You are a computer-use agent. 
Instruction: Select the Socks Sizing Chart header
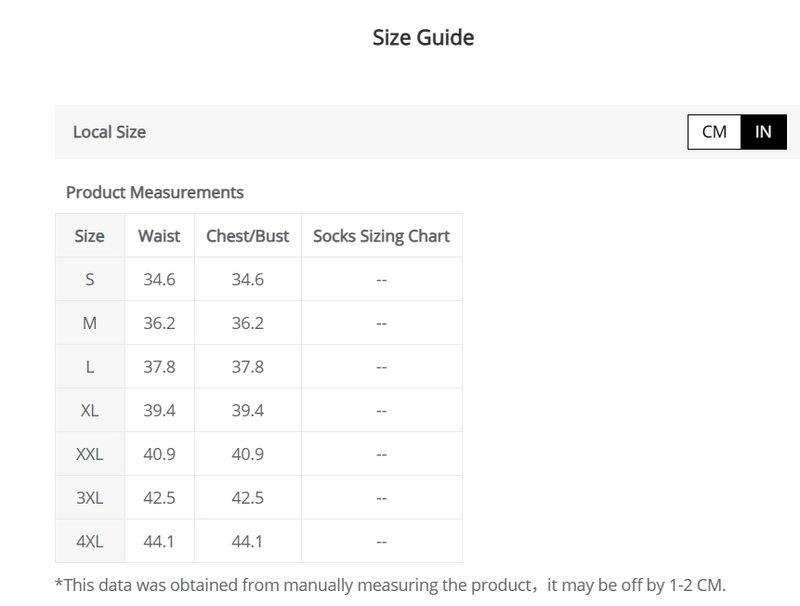(x=381, y=237)
